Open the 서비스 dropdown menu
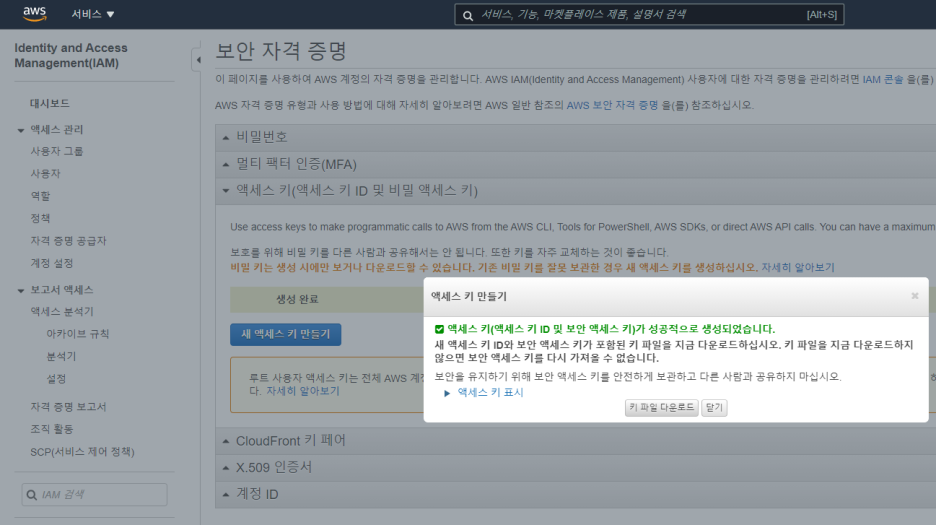 [x=93, y=14]
